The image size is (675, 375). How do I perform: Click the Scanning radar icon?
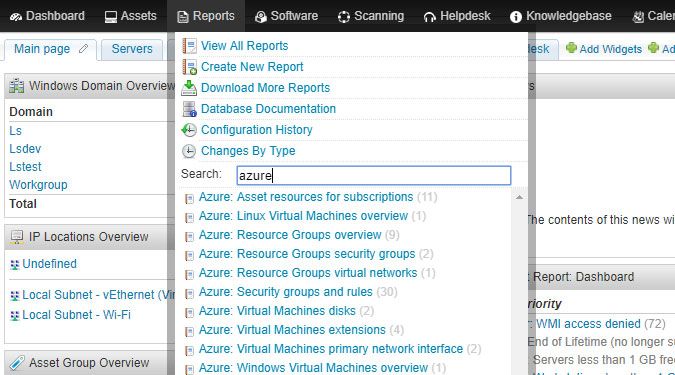(344, 17)
